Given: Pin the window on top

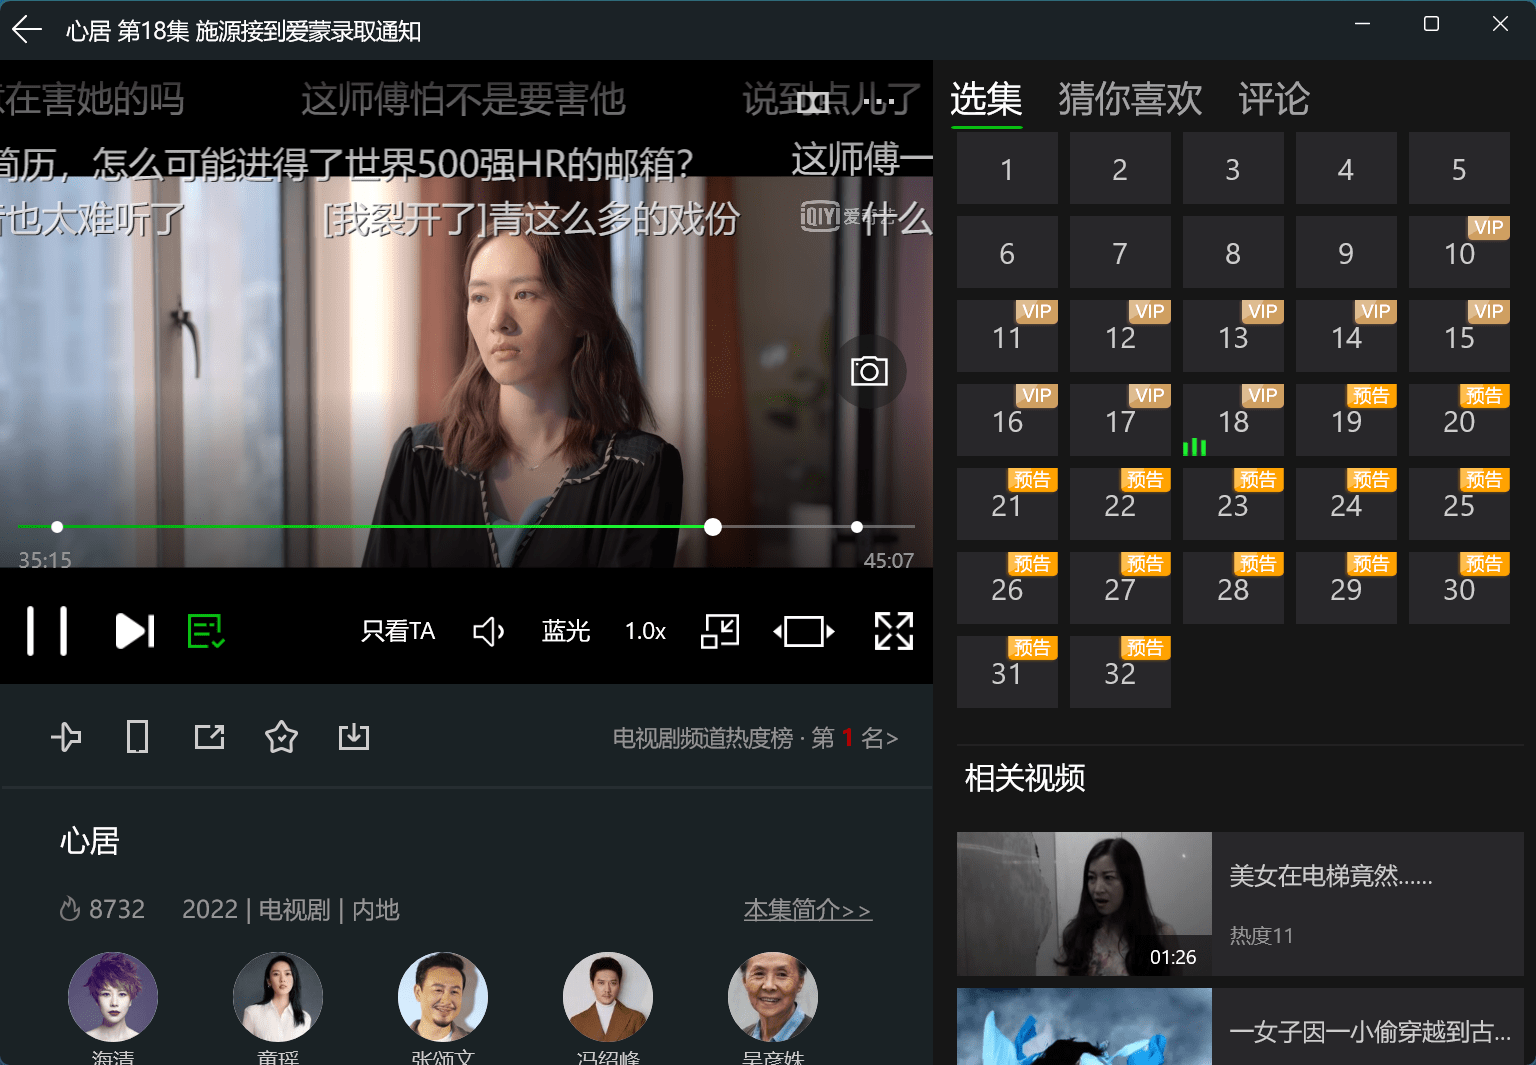Looking at the screenshot, I should 66,738.
